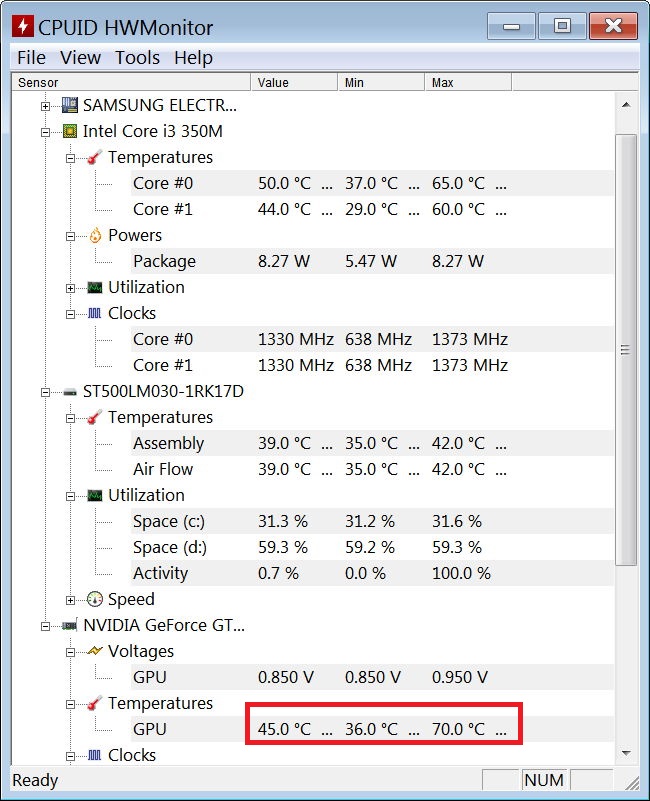Click the scrollbar down arrow
Viewport: 650px width, 801px height.
(626, 753)
